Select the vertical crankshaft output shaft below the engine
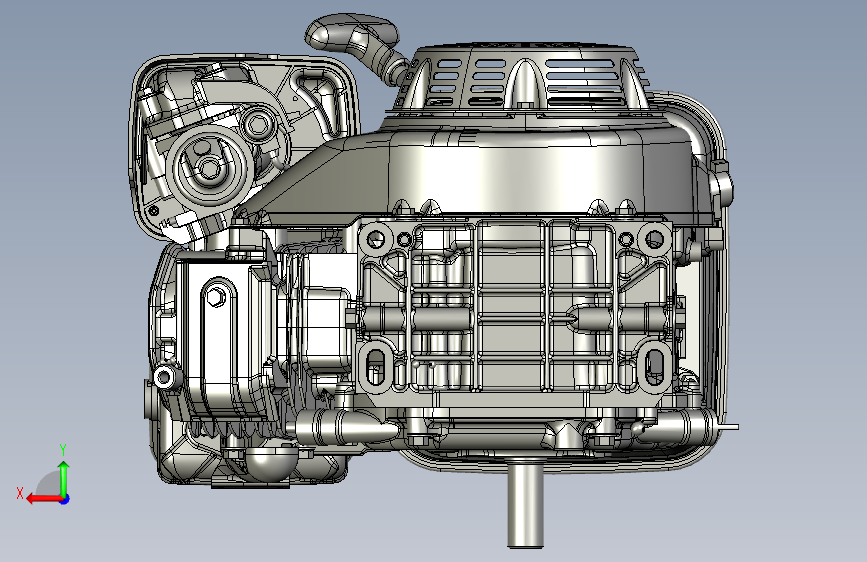The width and height of the screenshot is (867, 562). coord(525,504)
